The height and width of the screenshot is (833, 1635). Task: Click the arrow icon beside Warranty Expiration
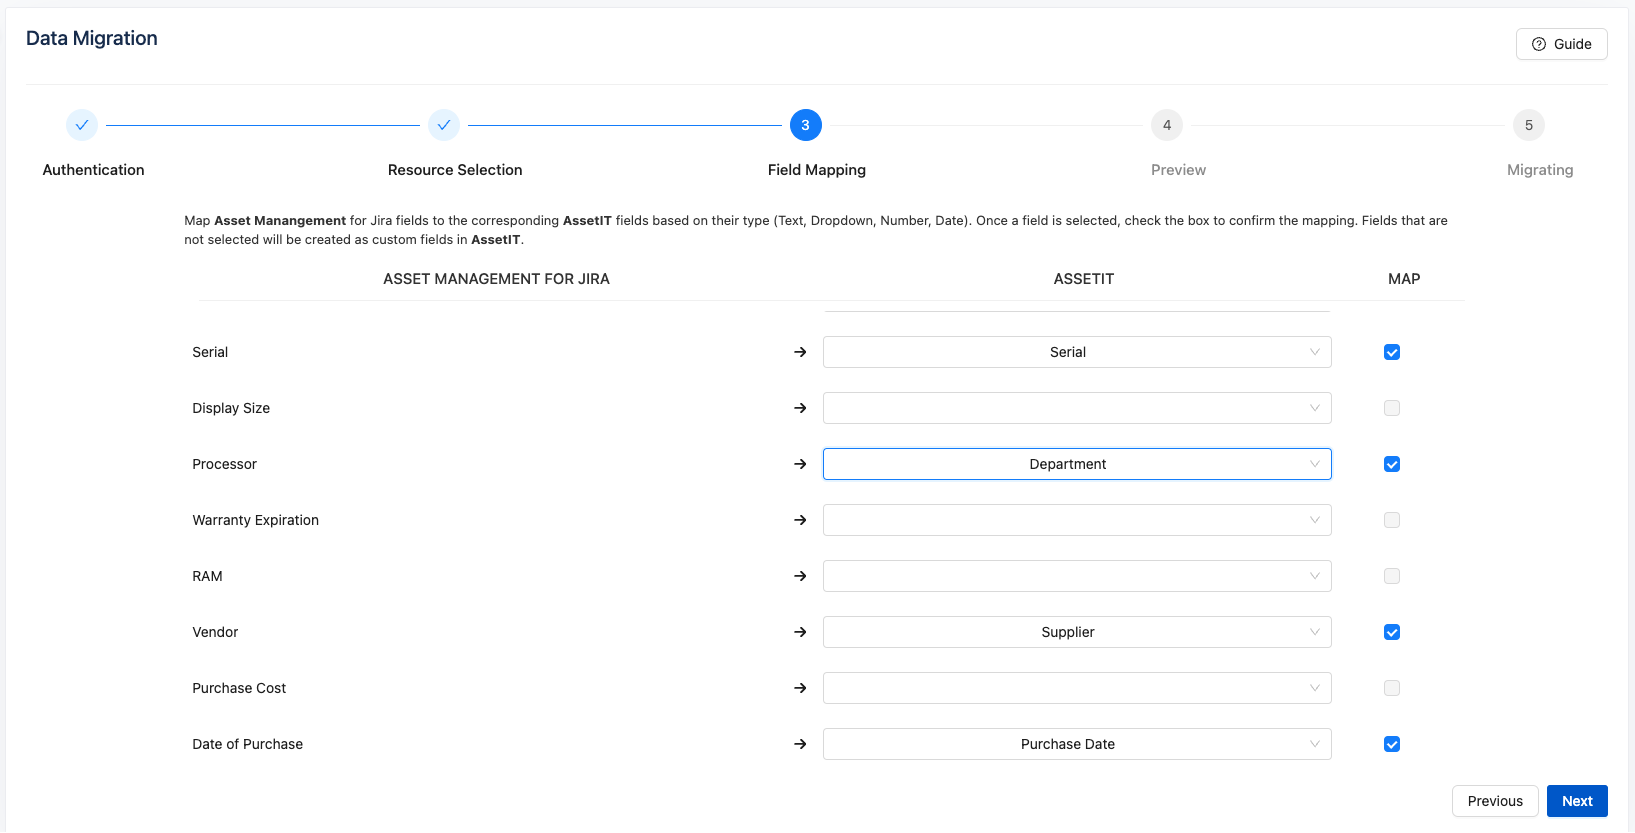800,520
